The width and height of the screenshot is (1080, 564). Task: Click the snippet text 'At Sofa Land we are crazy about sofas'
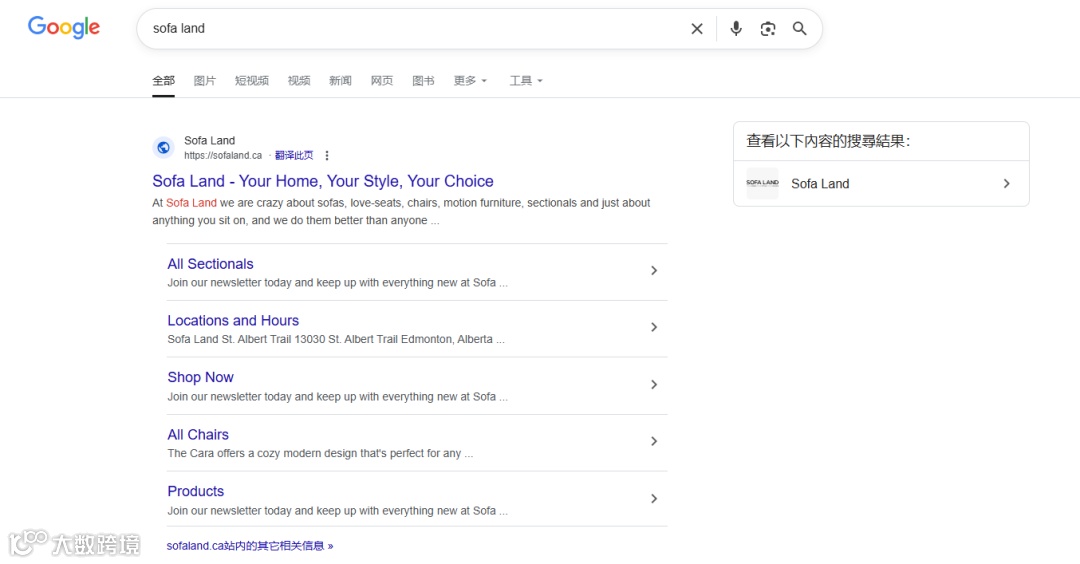247,203
